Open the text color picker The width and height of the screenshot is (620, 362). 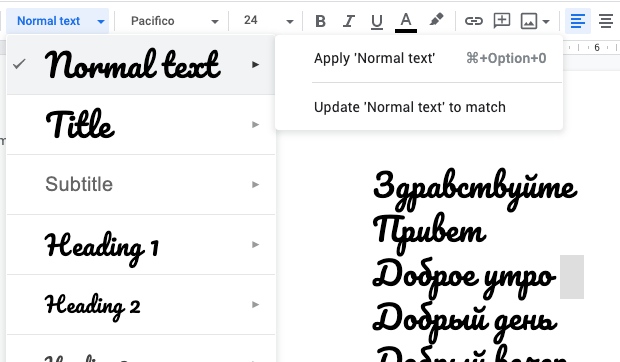[406, 22]
